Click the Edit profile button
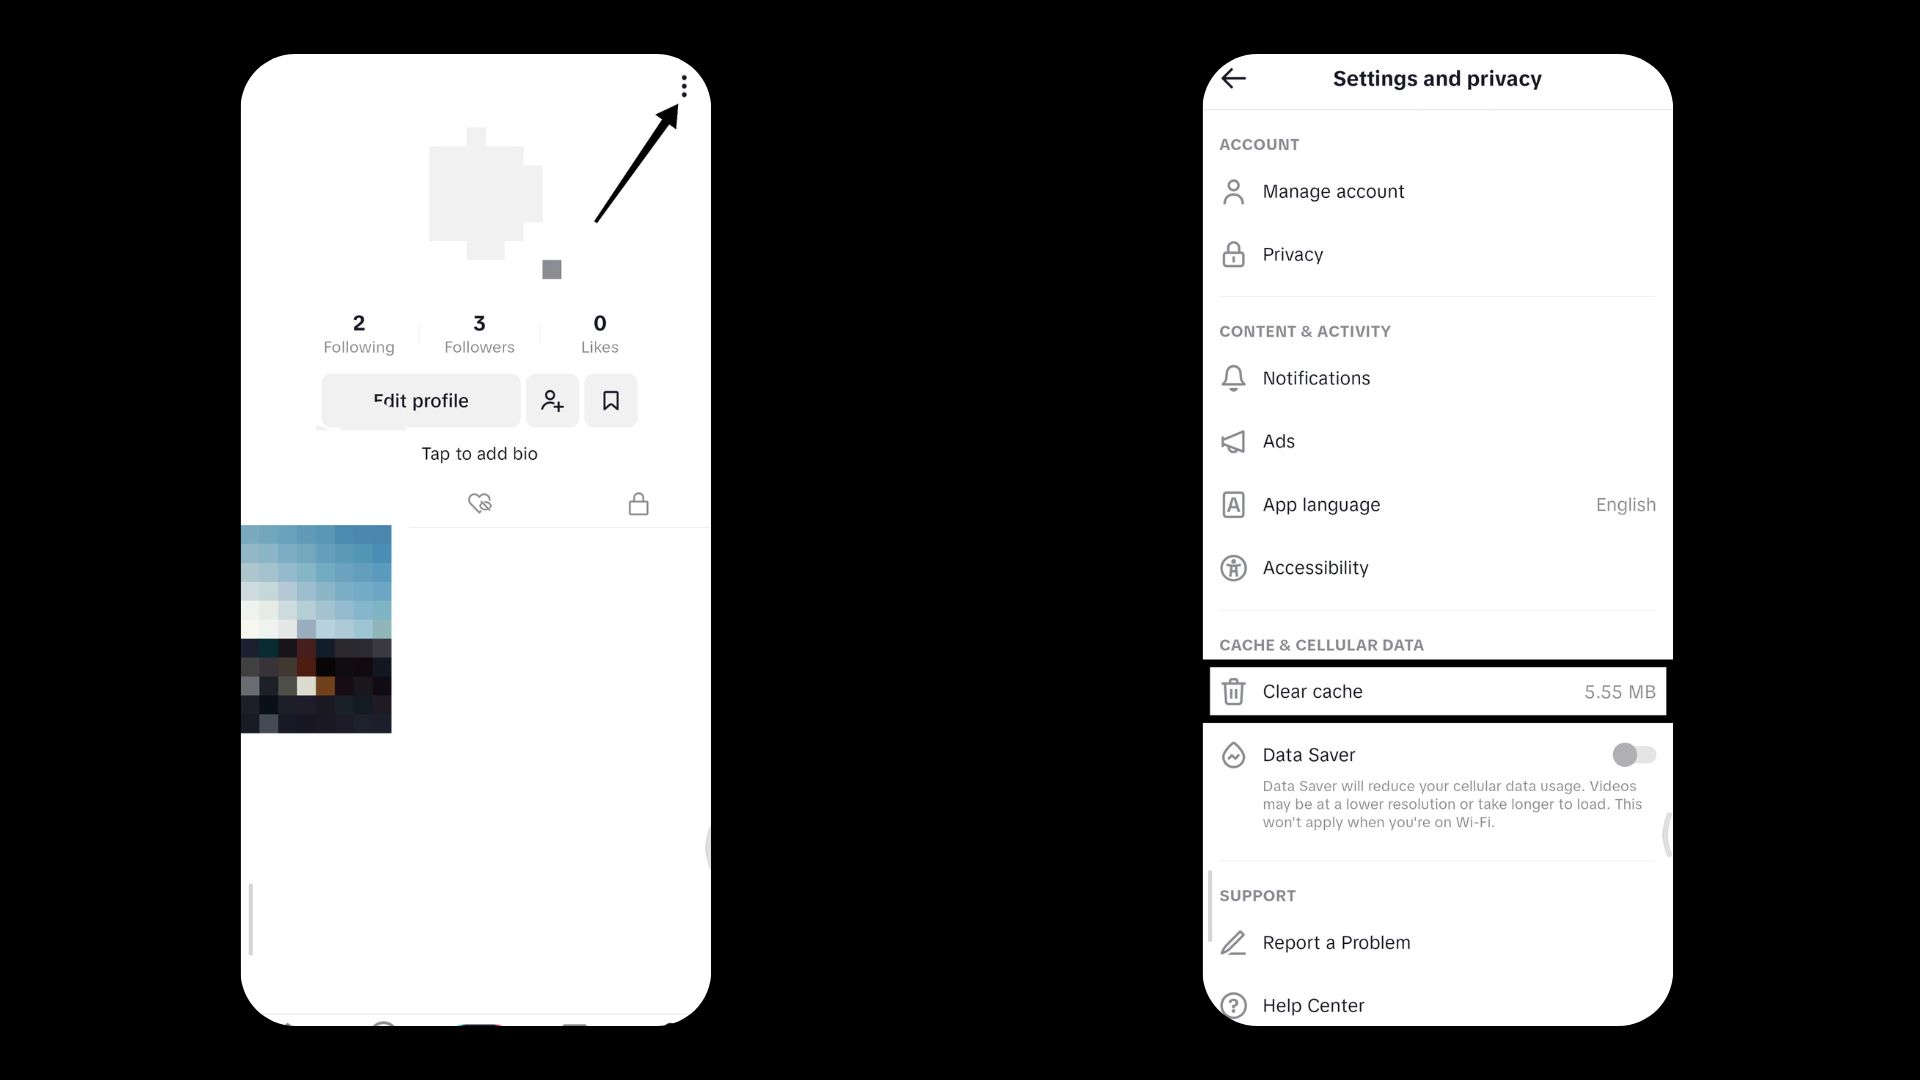 pos(421,400)
